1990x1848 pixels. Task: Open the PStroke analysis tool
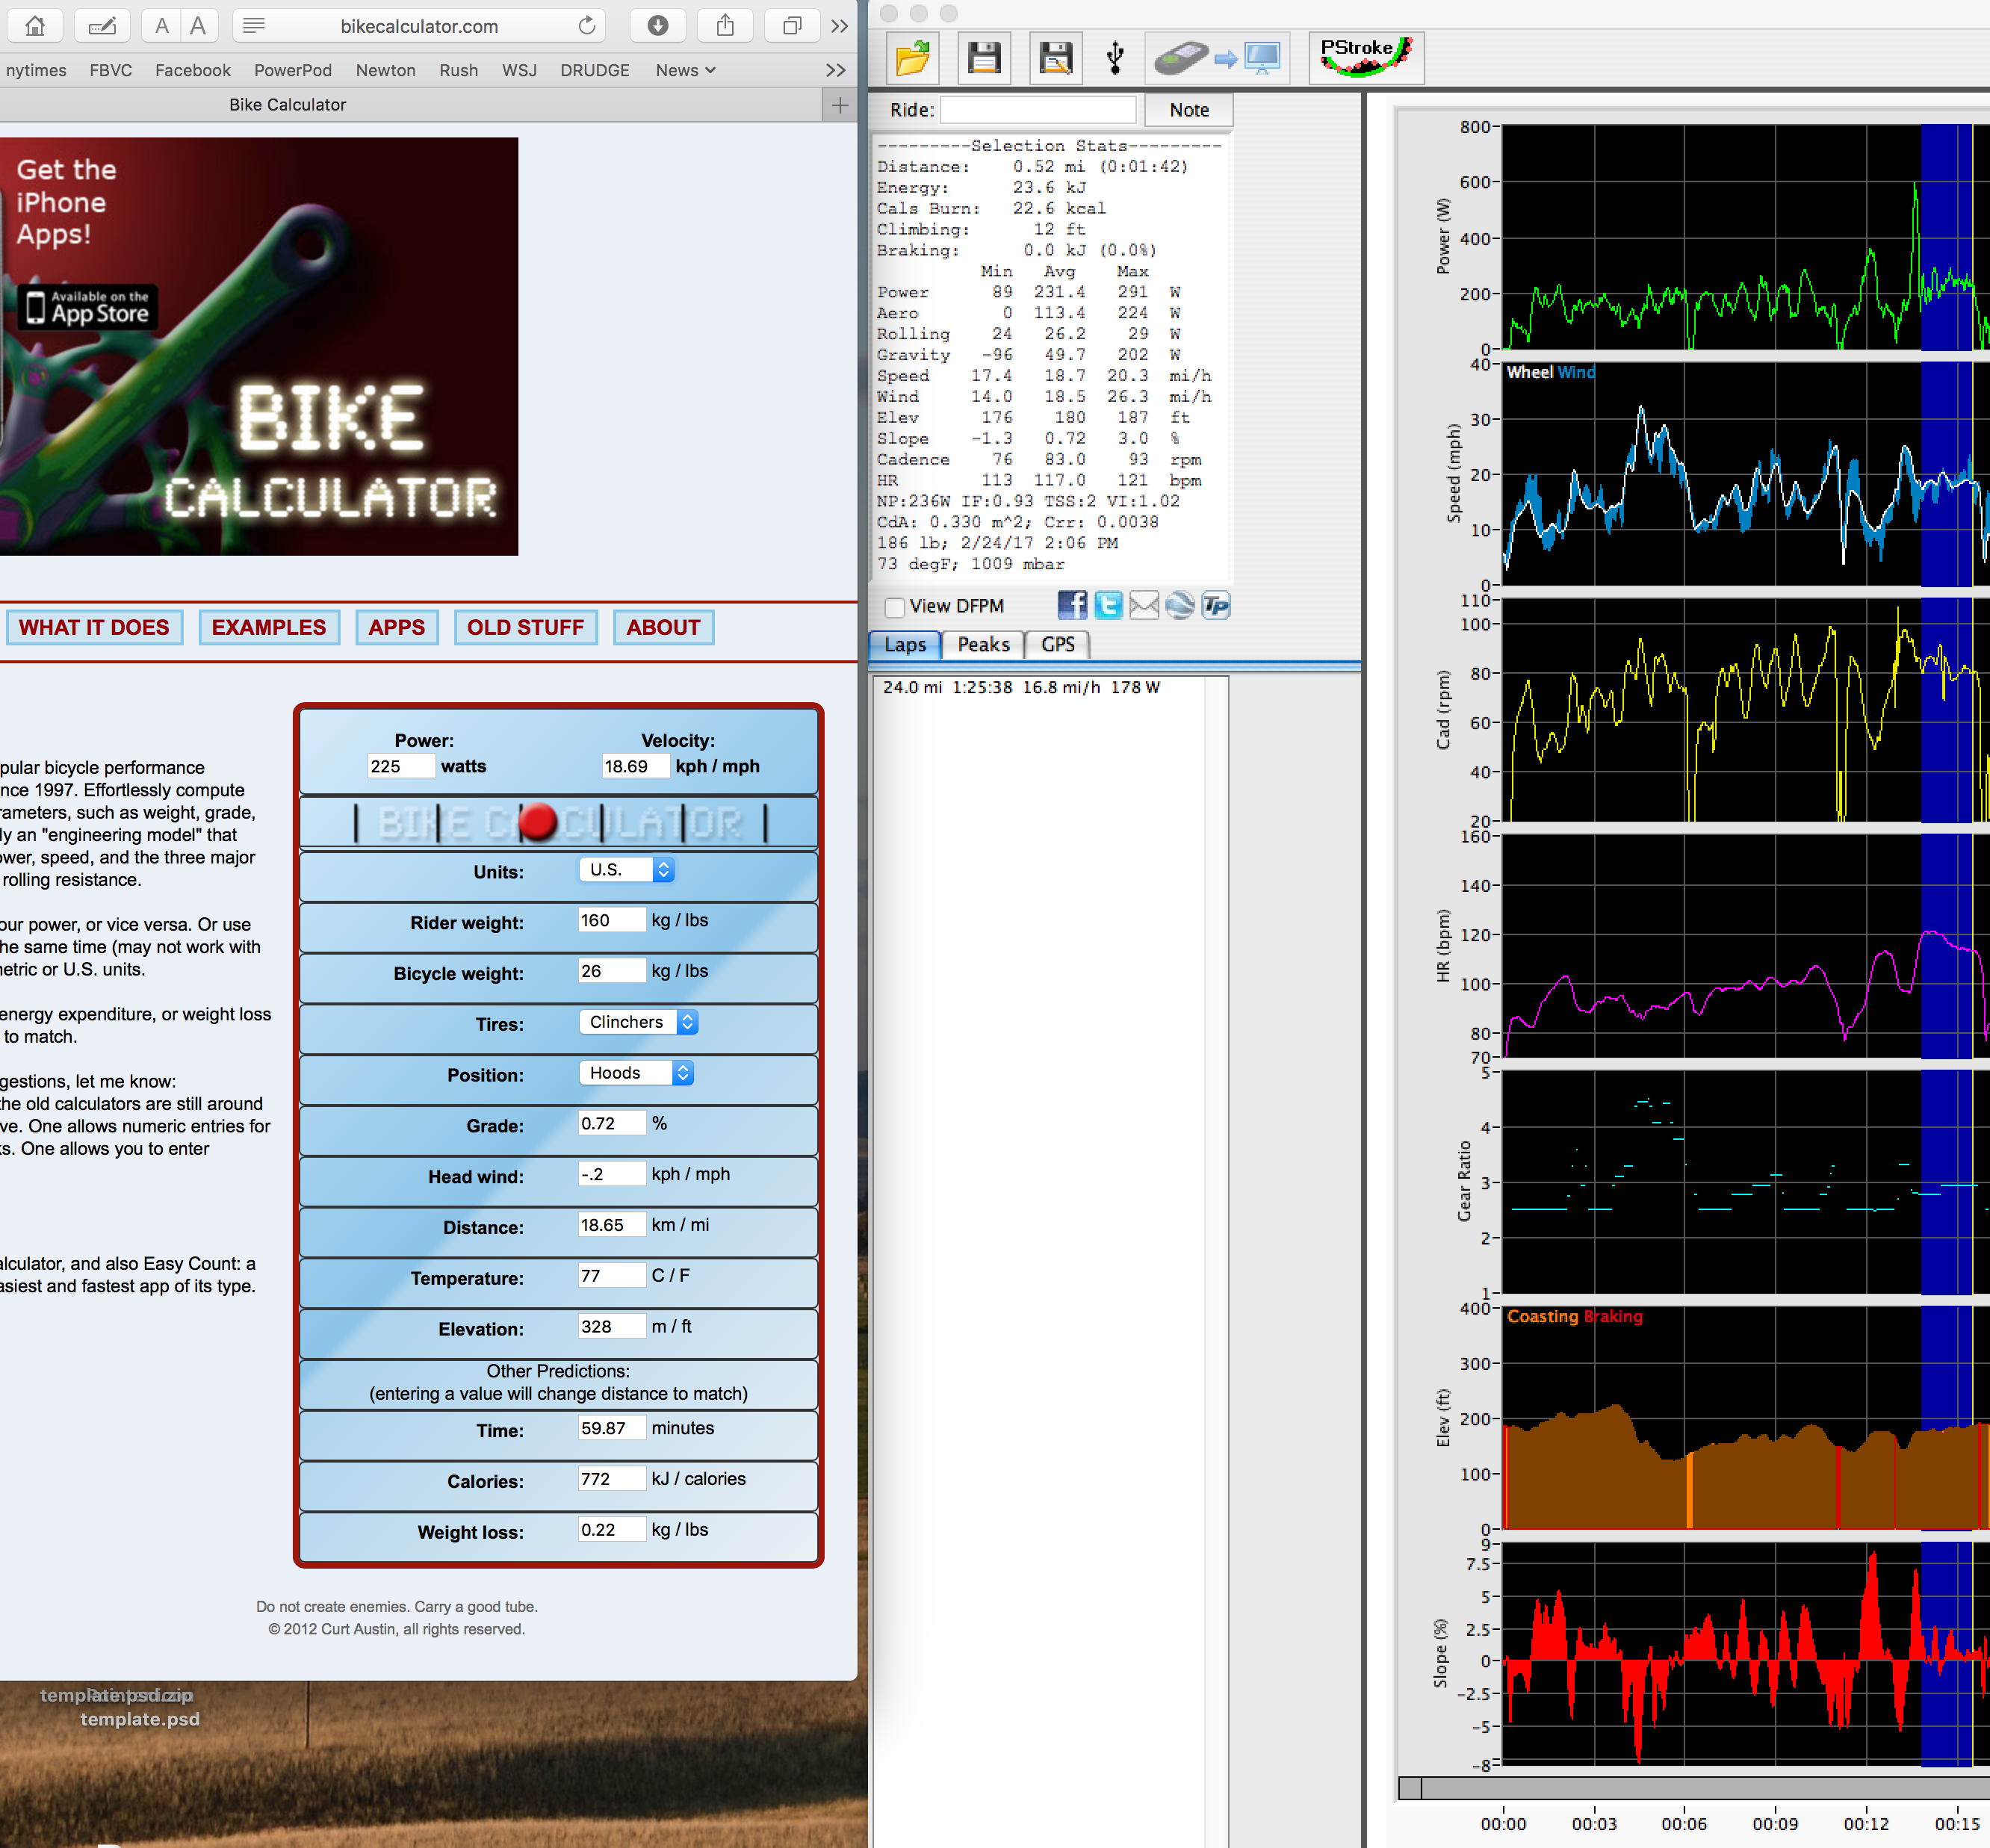point(1366,58)
